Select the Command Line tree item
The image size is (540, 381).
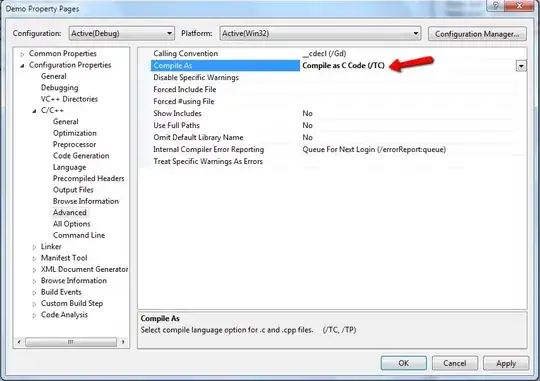(79, 235)
